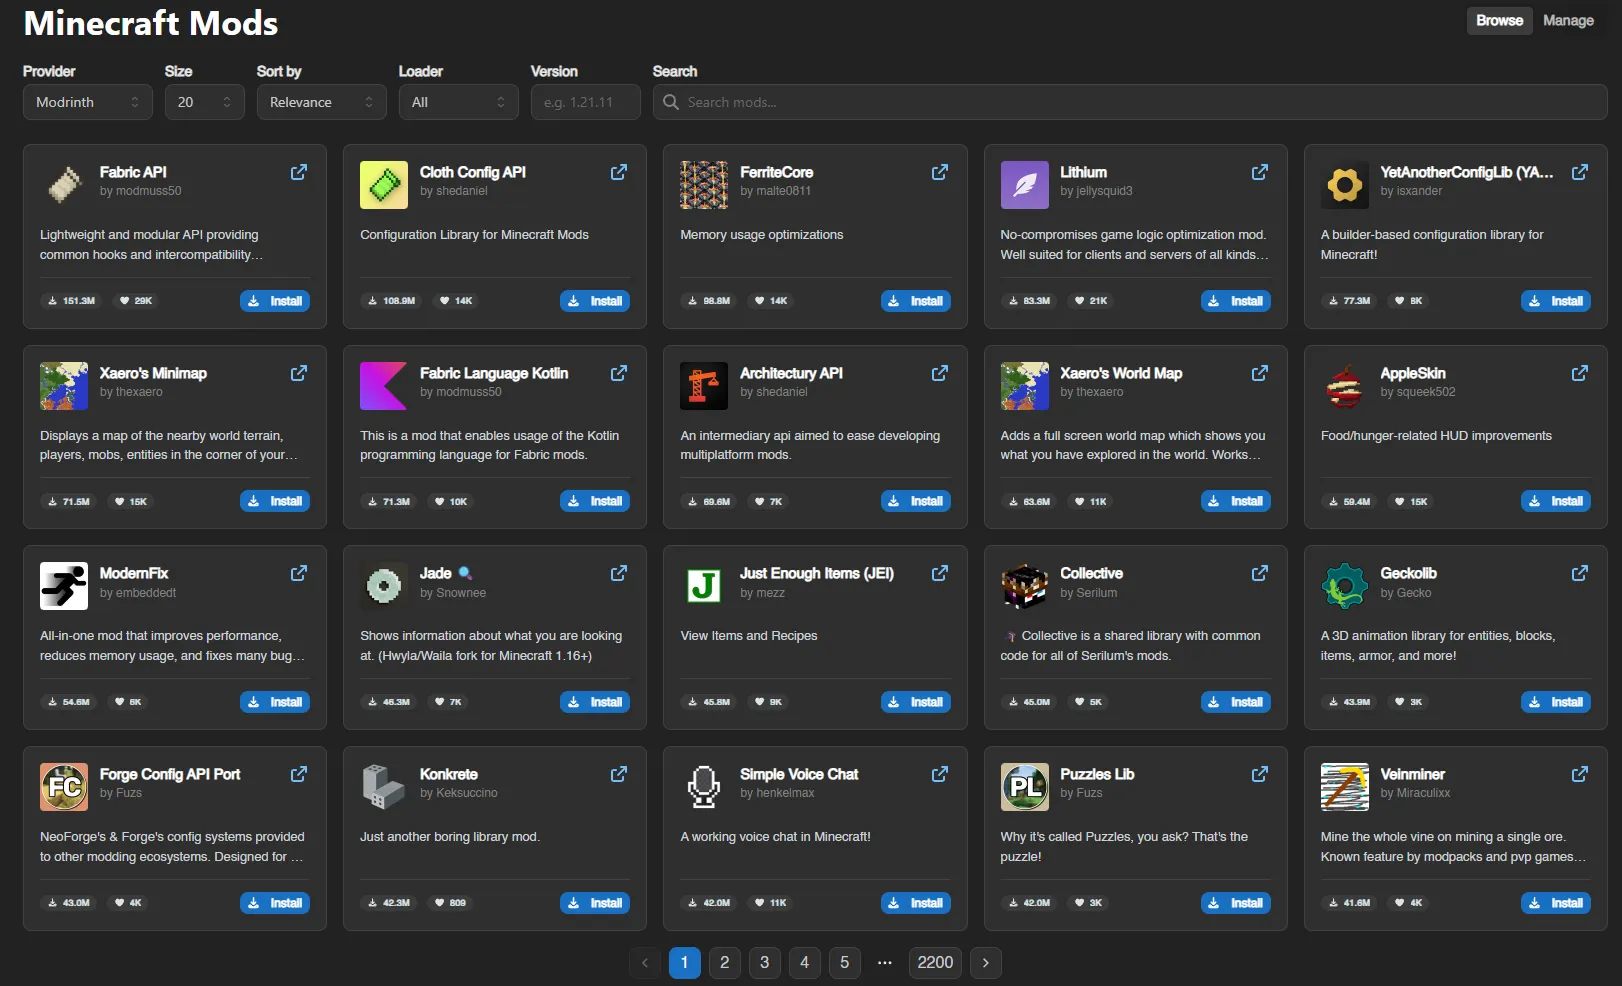The width and height of the screenshot is (1622, 986).
Task: Open external link for Xaero's World Map
Action: coord(1260,373)
